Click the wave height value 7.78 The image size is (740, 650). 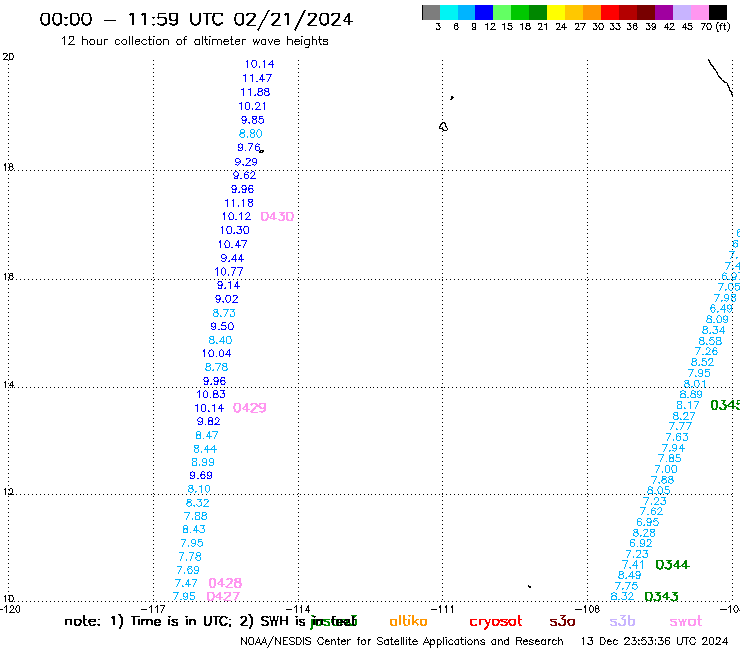coord(190,557)
